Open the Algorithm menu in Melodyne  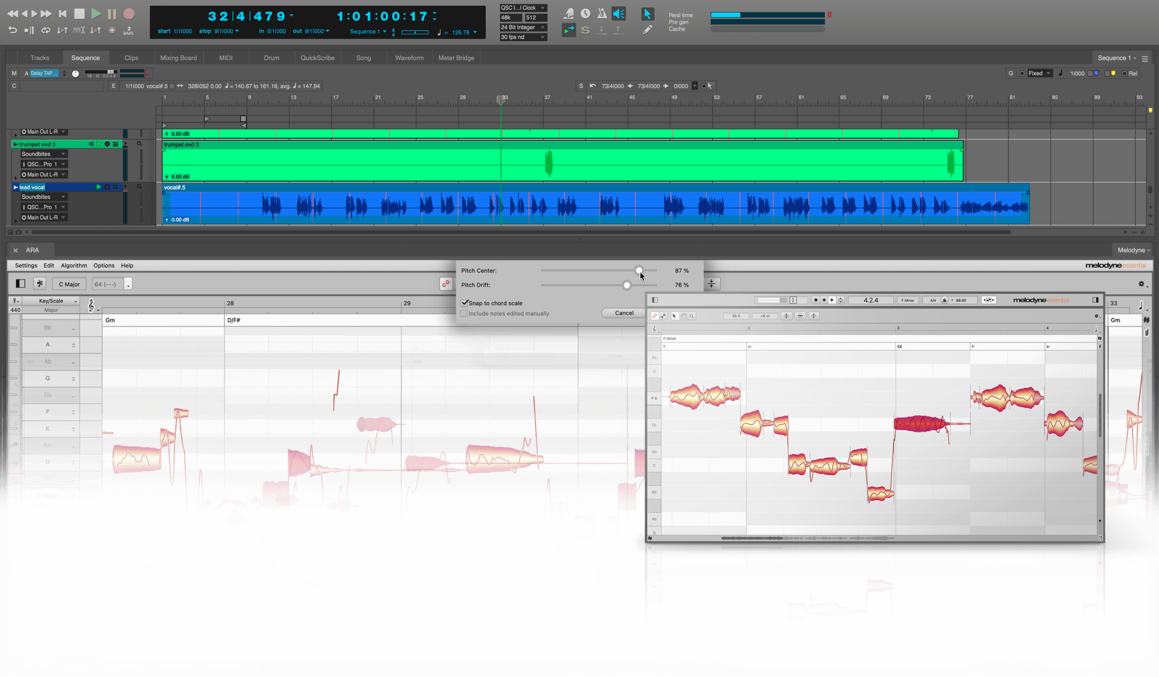(x=74, y=266)
